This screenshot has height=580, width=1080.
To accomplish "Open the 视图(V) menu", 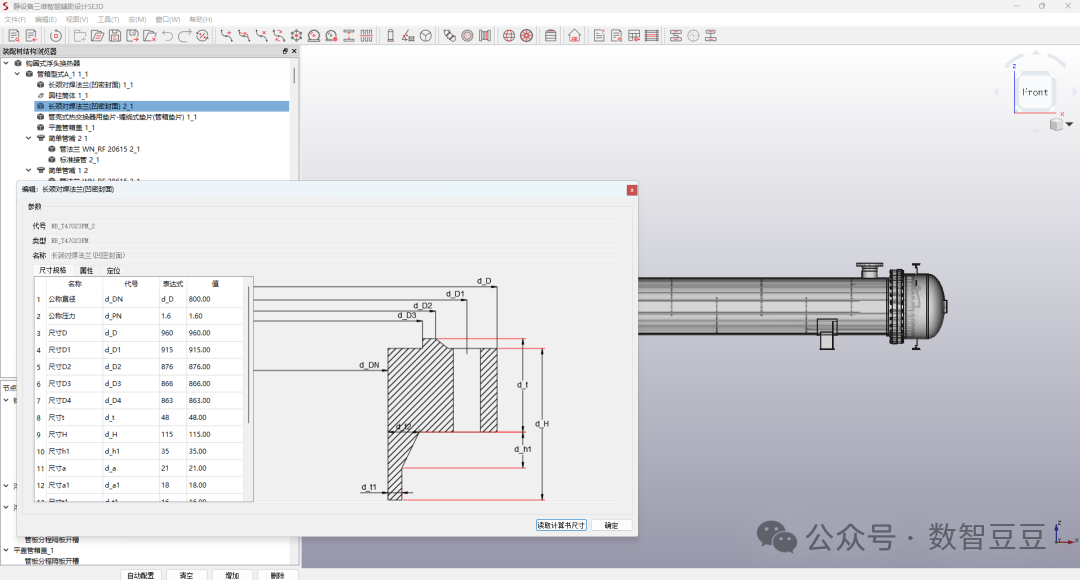I will [76, 19].
